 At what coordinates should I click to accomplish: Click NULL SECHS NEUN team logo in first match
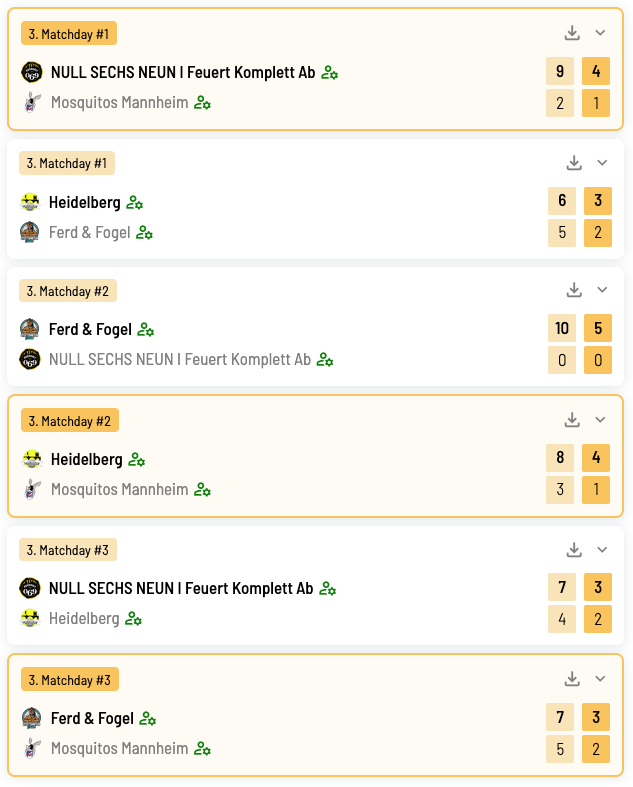pyautogui.click(x=32, y=72)
